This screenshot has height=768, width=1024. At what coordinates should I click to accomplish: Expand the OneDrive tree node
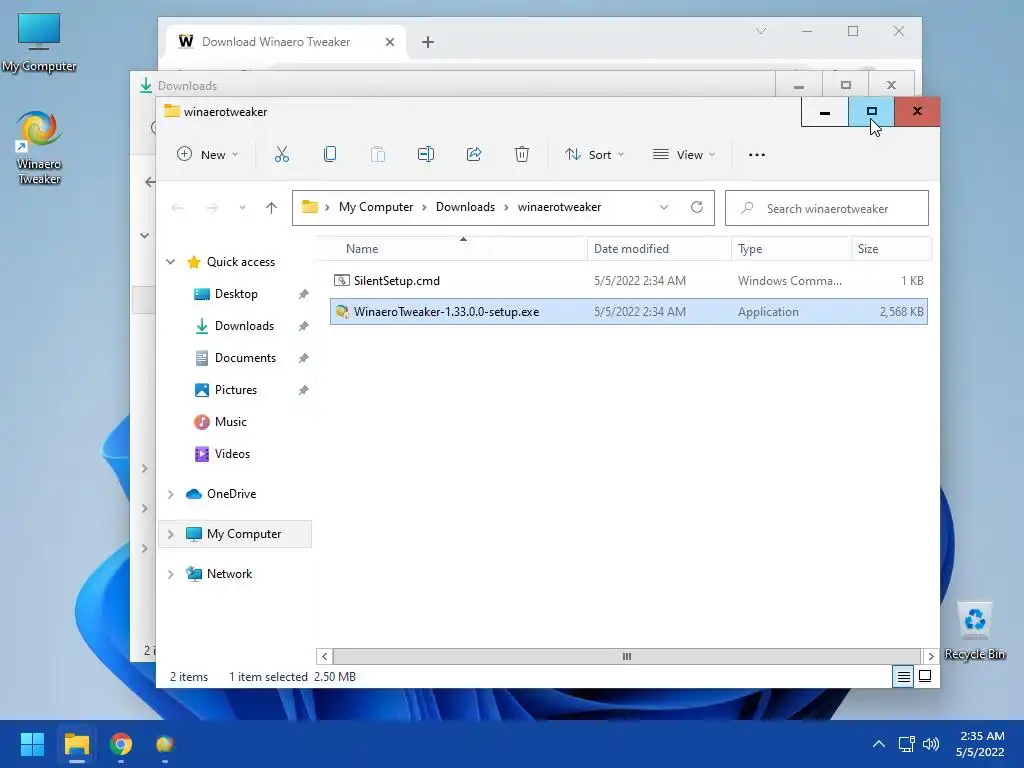[170, 494]
